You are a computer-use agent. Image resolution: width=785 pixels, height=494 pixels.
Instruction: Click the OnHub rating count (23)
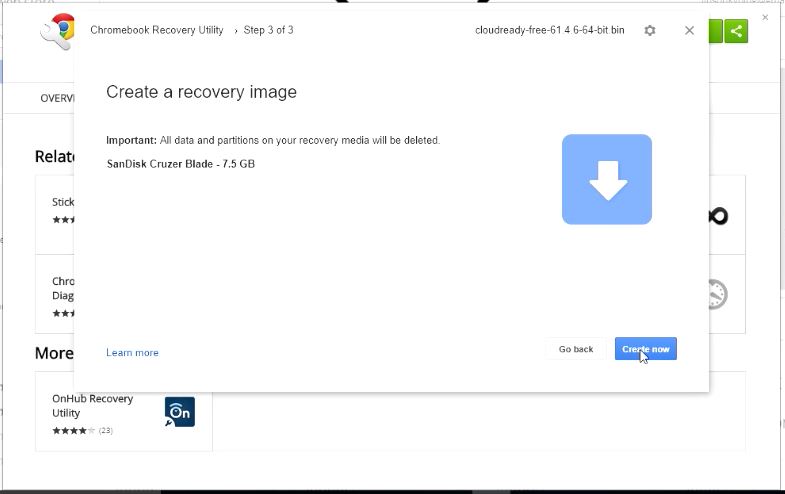click(106, 430)
